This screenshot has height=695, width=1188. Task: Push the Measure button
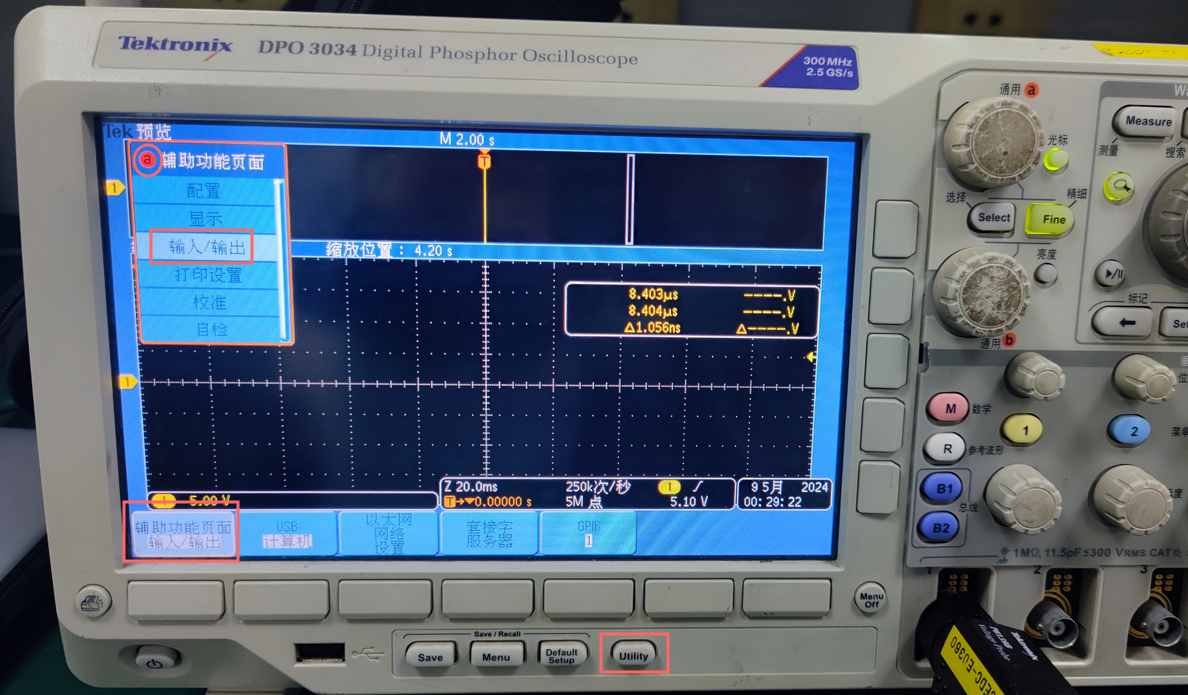click(x=1148, y=121)
